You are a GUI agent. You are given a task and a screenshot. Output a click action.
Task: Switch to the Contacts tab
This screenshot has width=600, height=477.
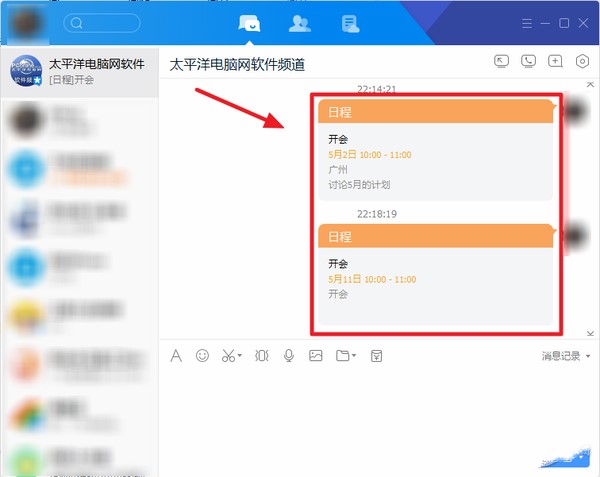(x=298, y=23)
